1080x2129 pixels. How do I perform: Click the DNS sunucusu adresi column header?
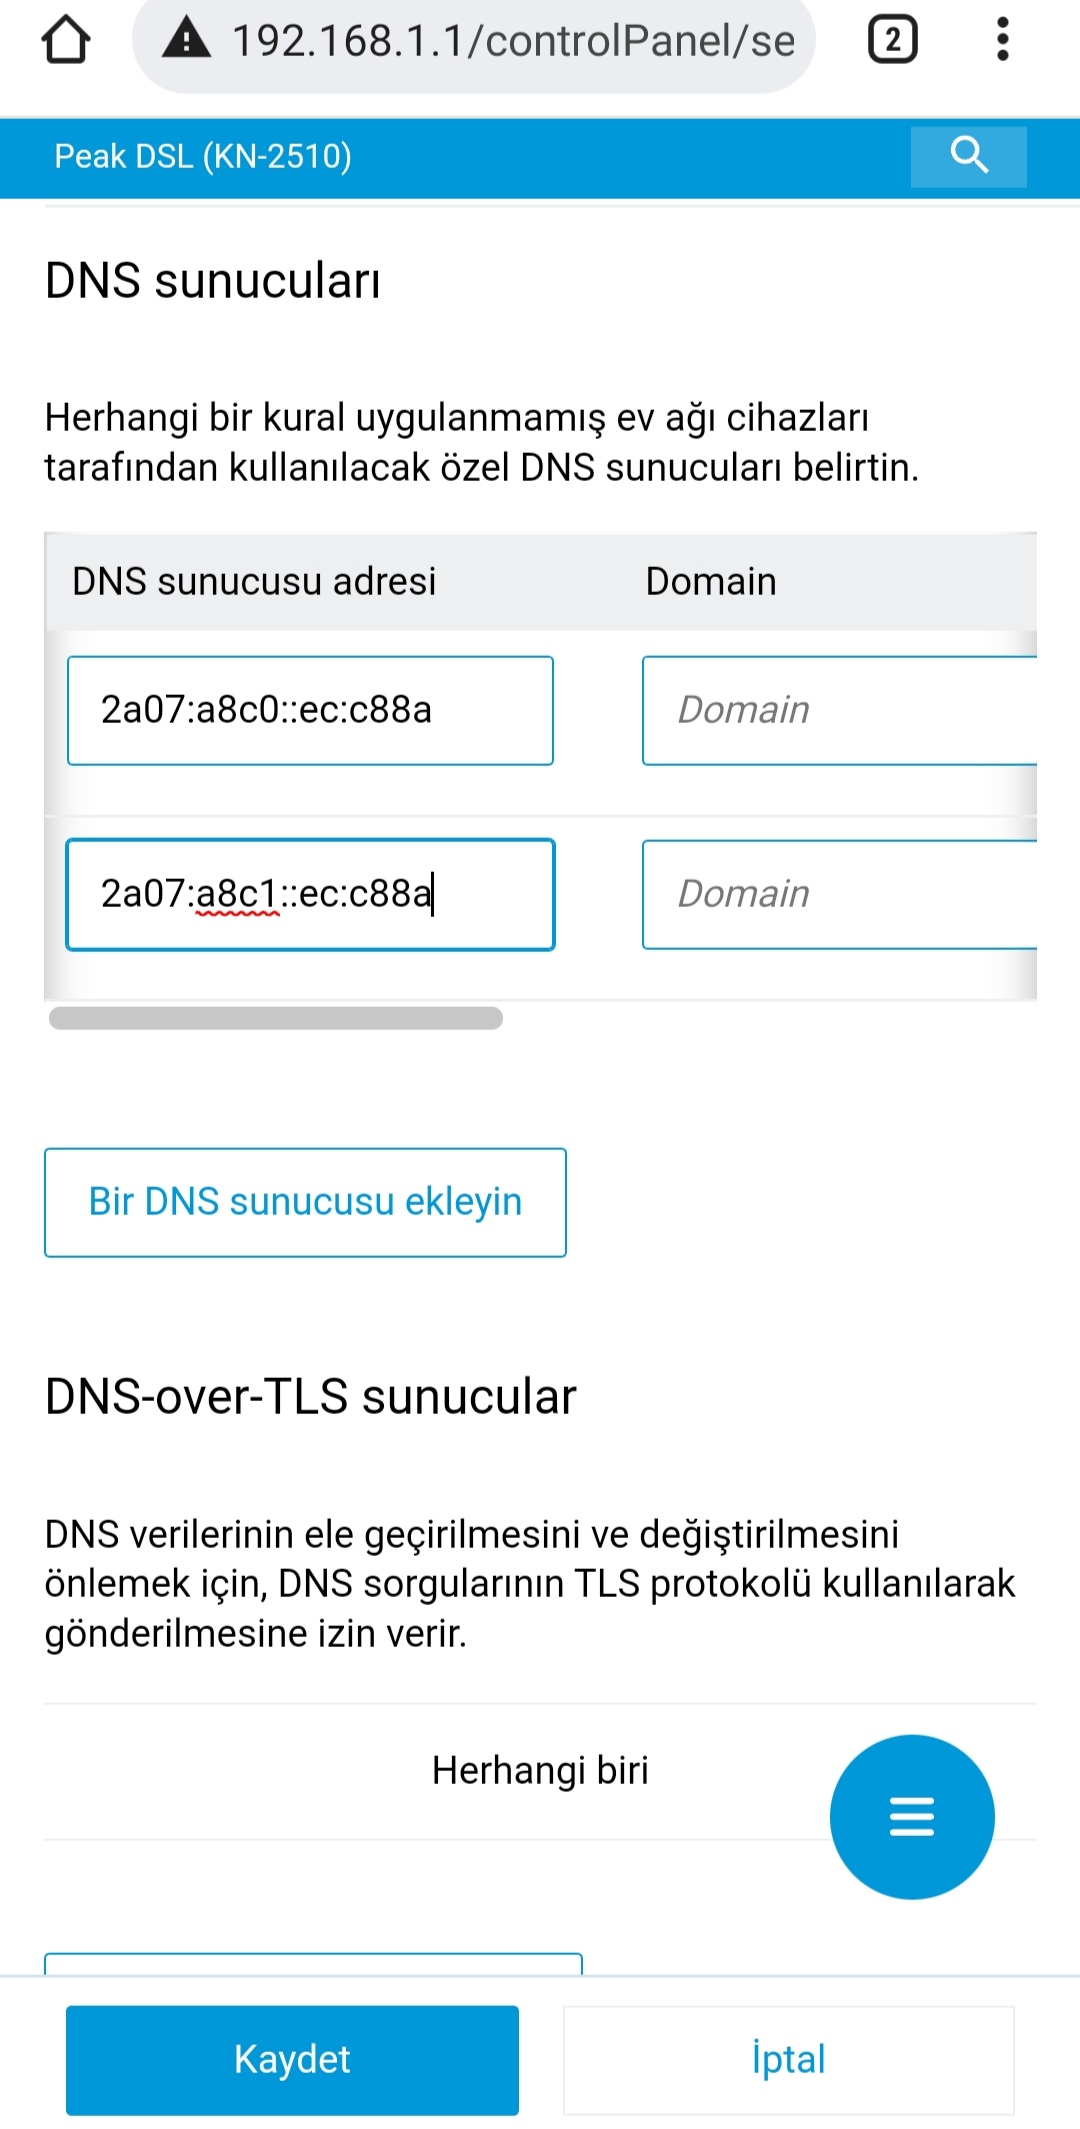(x=254, y=581)
